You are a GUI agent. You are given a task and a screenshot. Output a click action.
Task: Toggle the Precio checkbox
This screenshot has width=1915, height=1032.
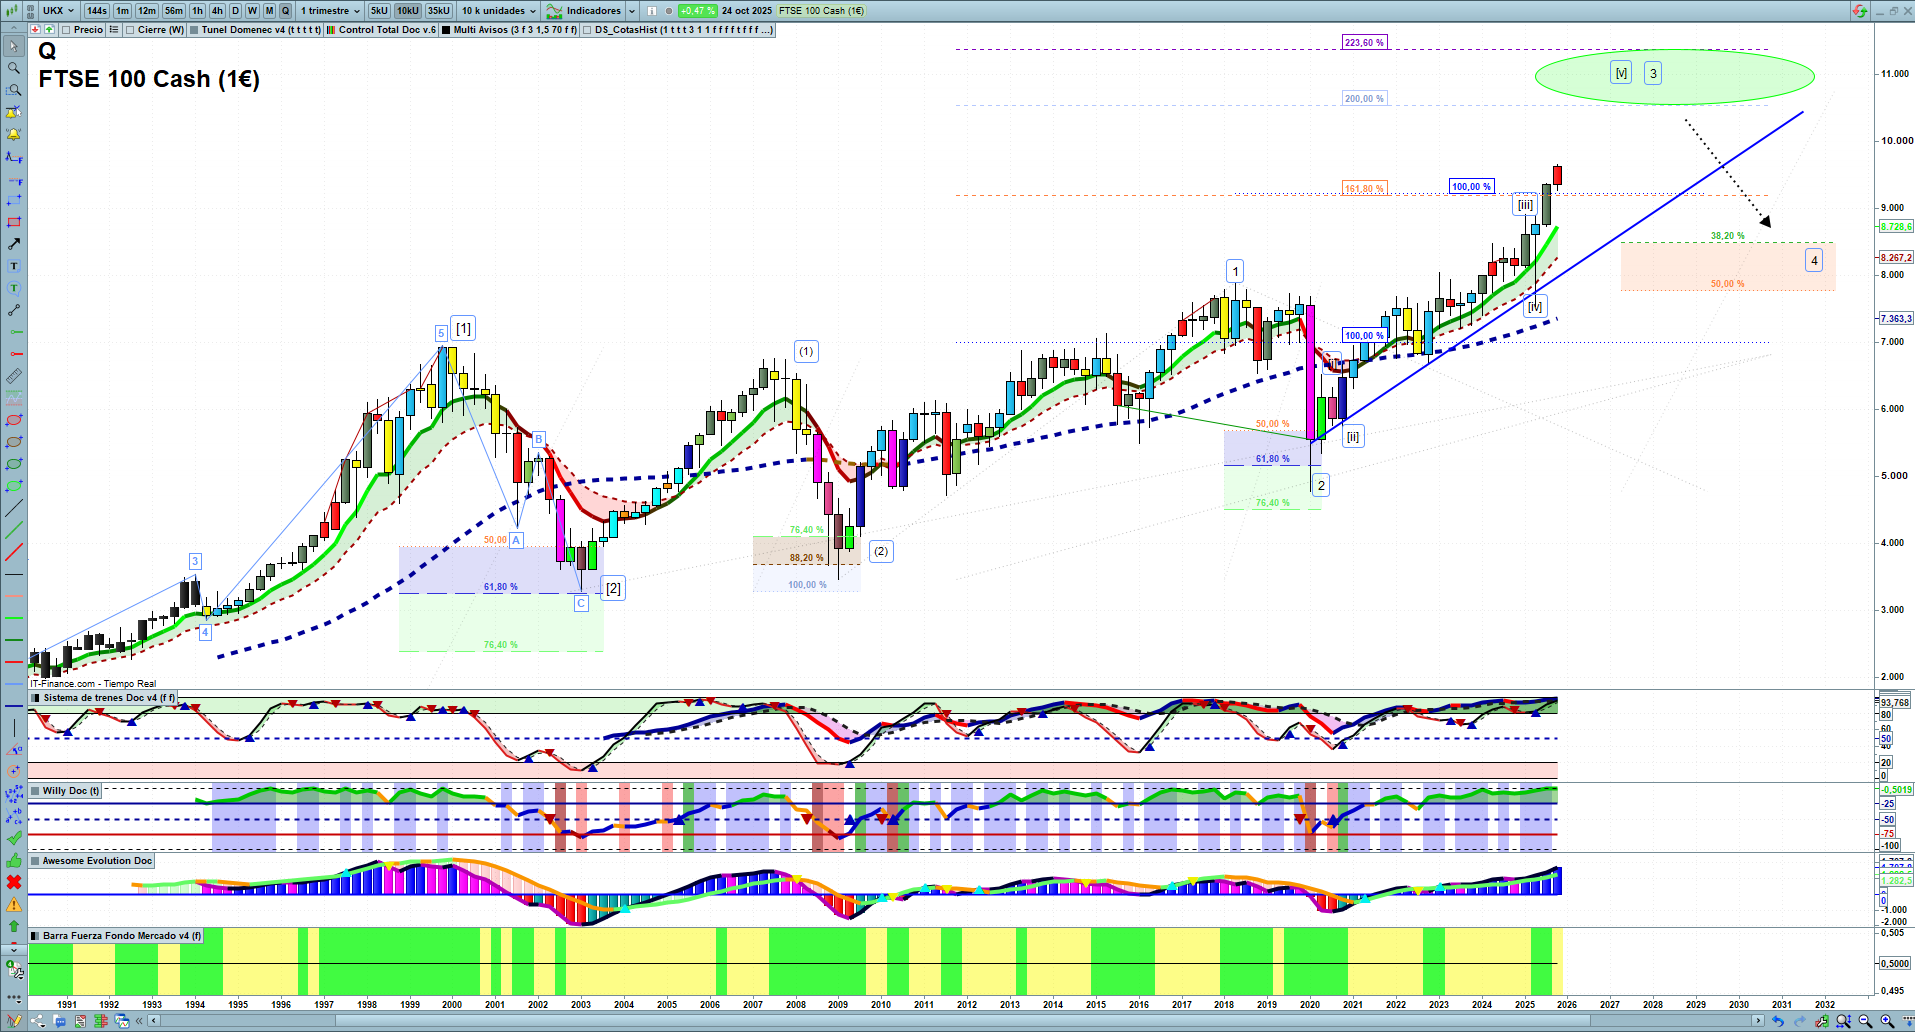[66, 30]
